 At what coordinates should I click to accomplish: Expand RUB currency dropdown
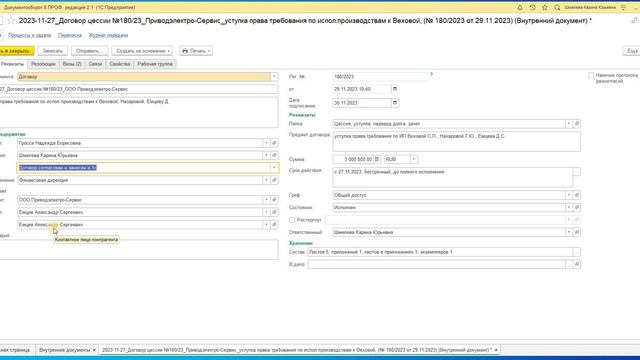pos(413,159)
